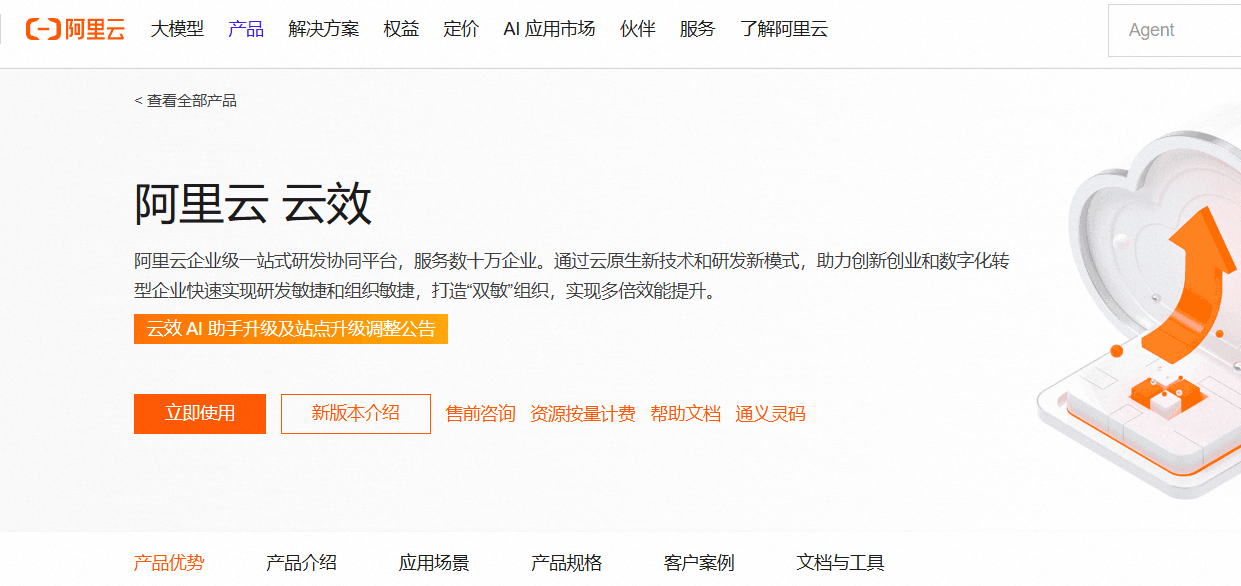Image resolution: width=1241 pixels, height=586 pixels.
Task: Open 了解阿里云 in the navigation bar
Action: pos(784,29)
